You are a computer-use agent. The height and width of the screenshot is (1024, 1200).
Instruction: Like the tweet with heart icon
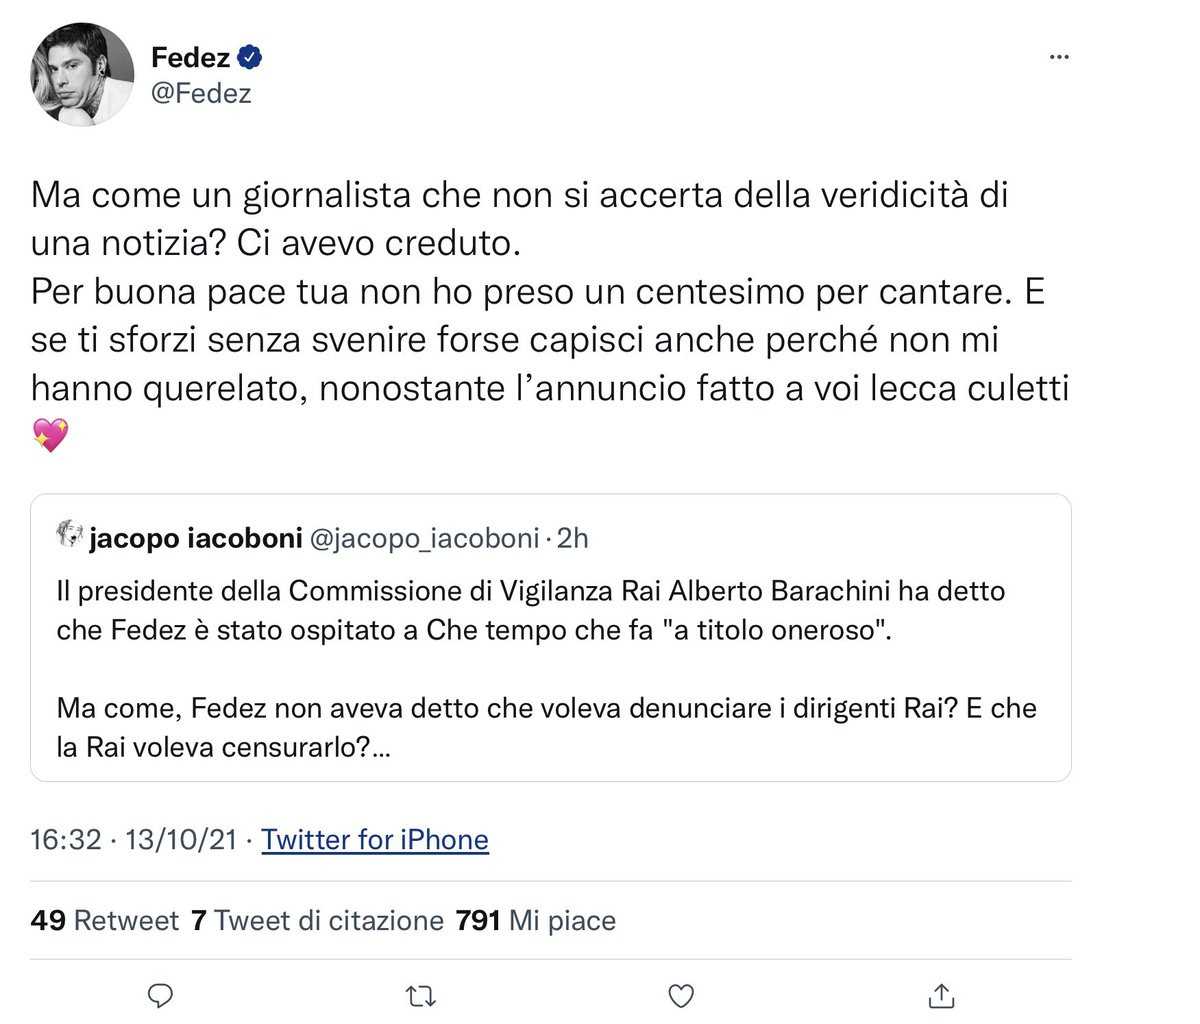point(680,995)
